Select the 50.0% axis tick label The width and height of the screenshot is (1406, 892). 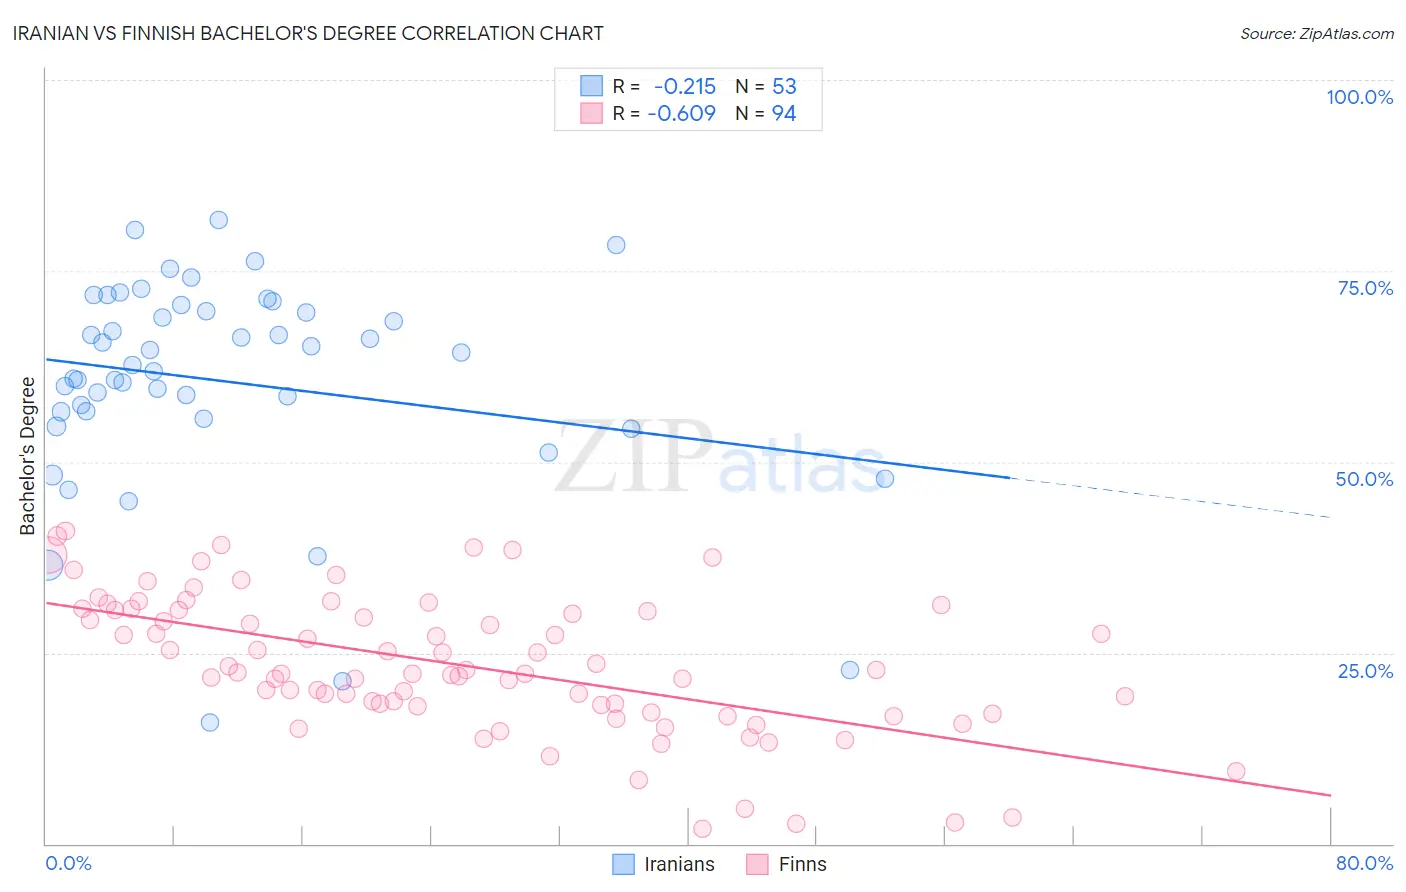click(1365, 479)
